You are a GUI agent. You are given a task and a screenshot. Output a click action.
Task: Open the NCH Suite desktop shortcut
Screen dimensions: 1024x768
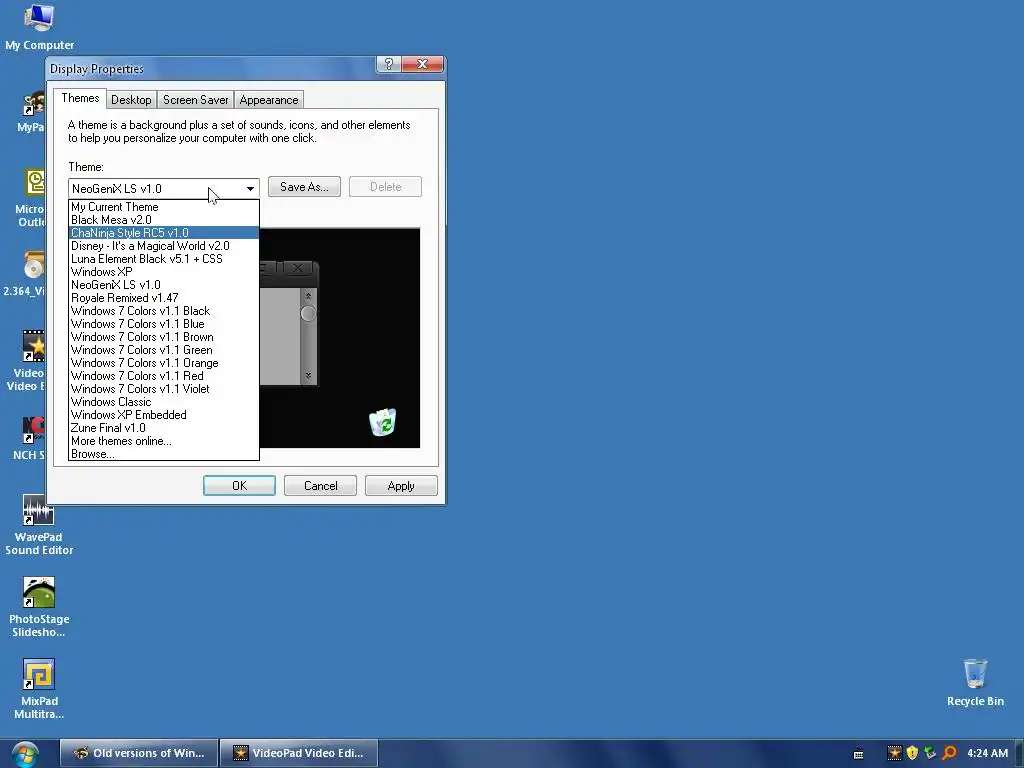point(31,438)
